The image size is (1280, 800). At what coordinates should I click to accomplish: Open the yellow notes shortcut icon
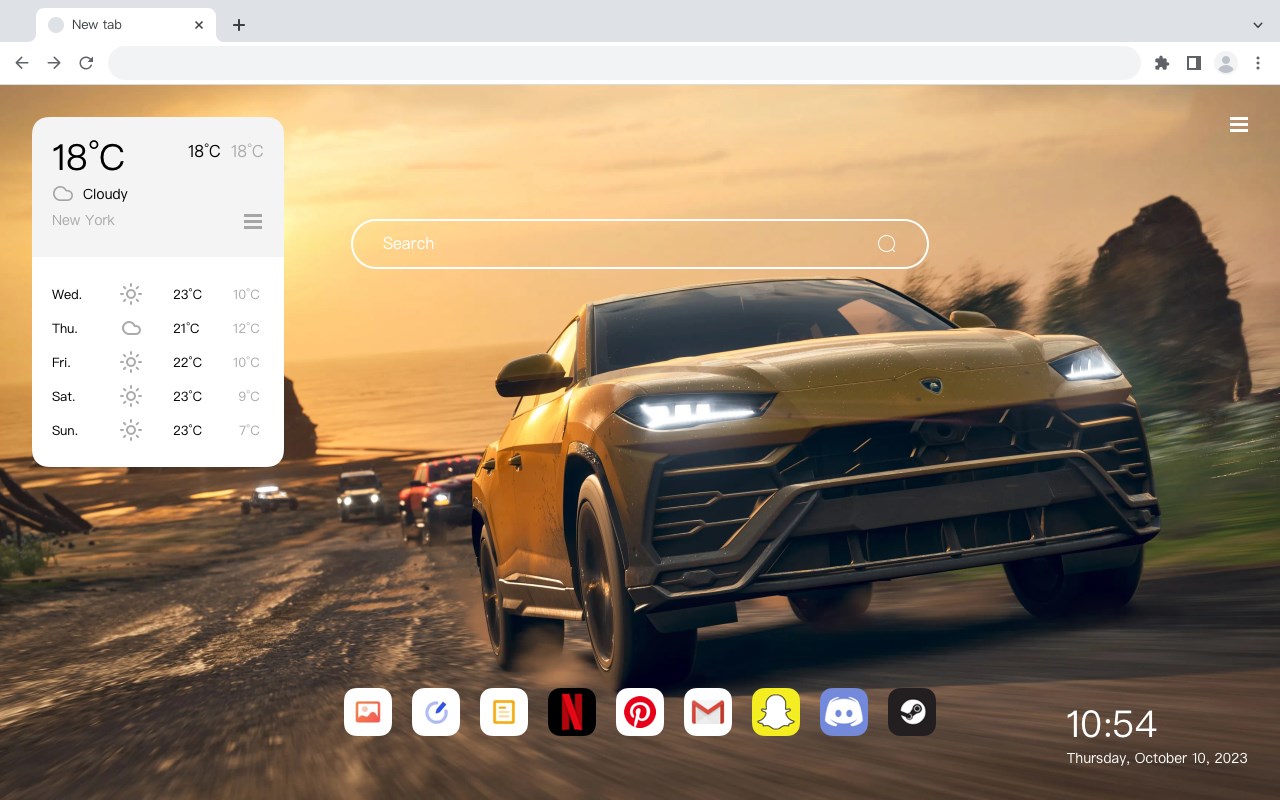coord(504,712)
